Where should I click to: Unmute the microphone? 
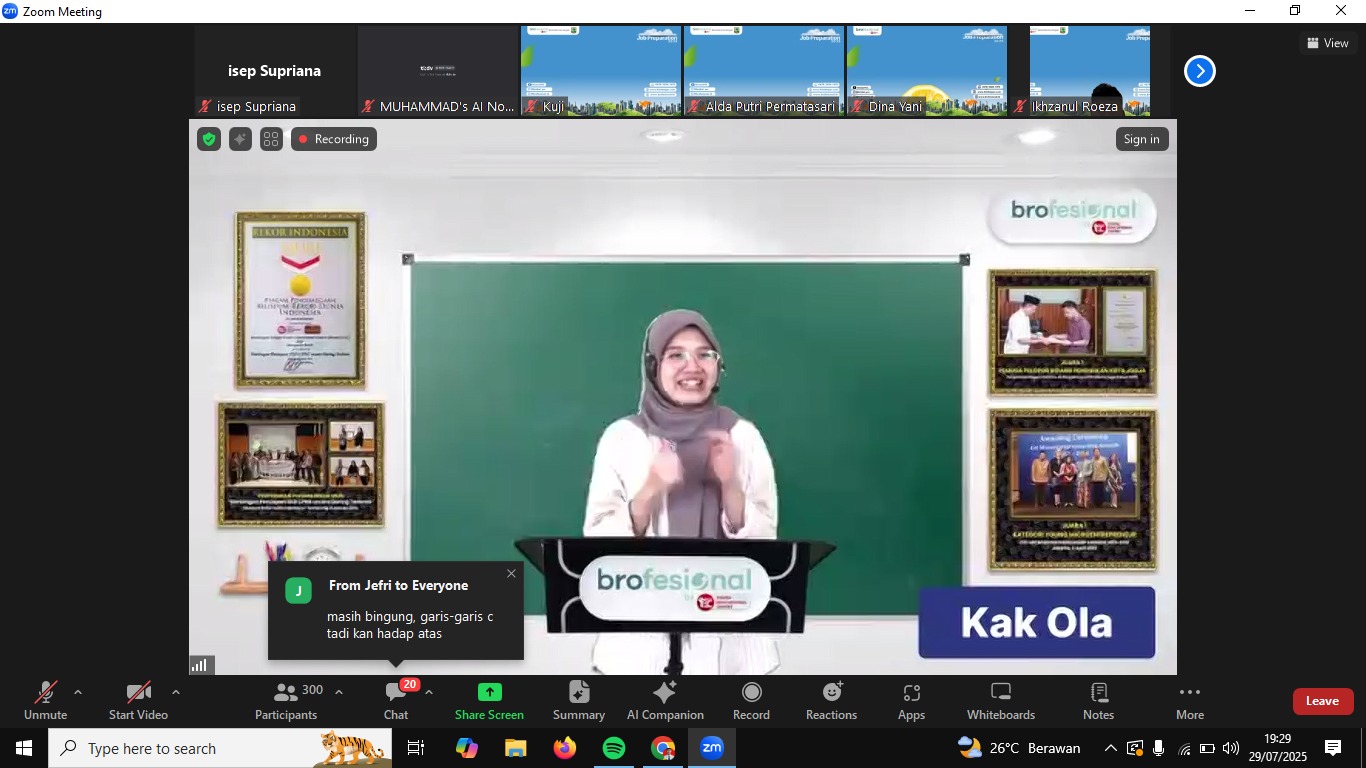tap(45, 700)
